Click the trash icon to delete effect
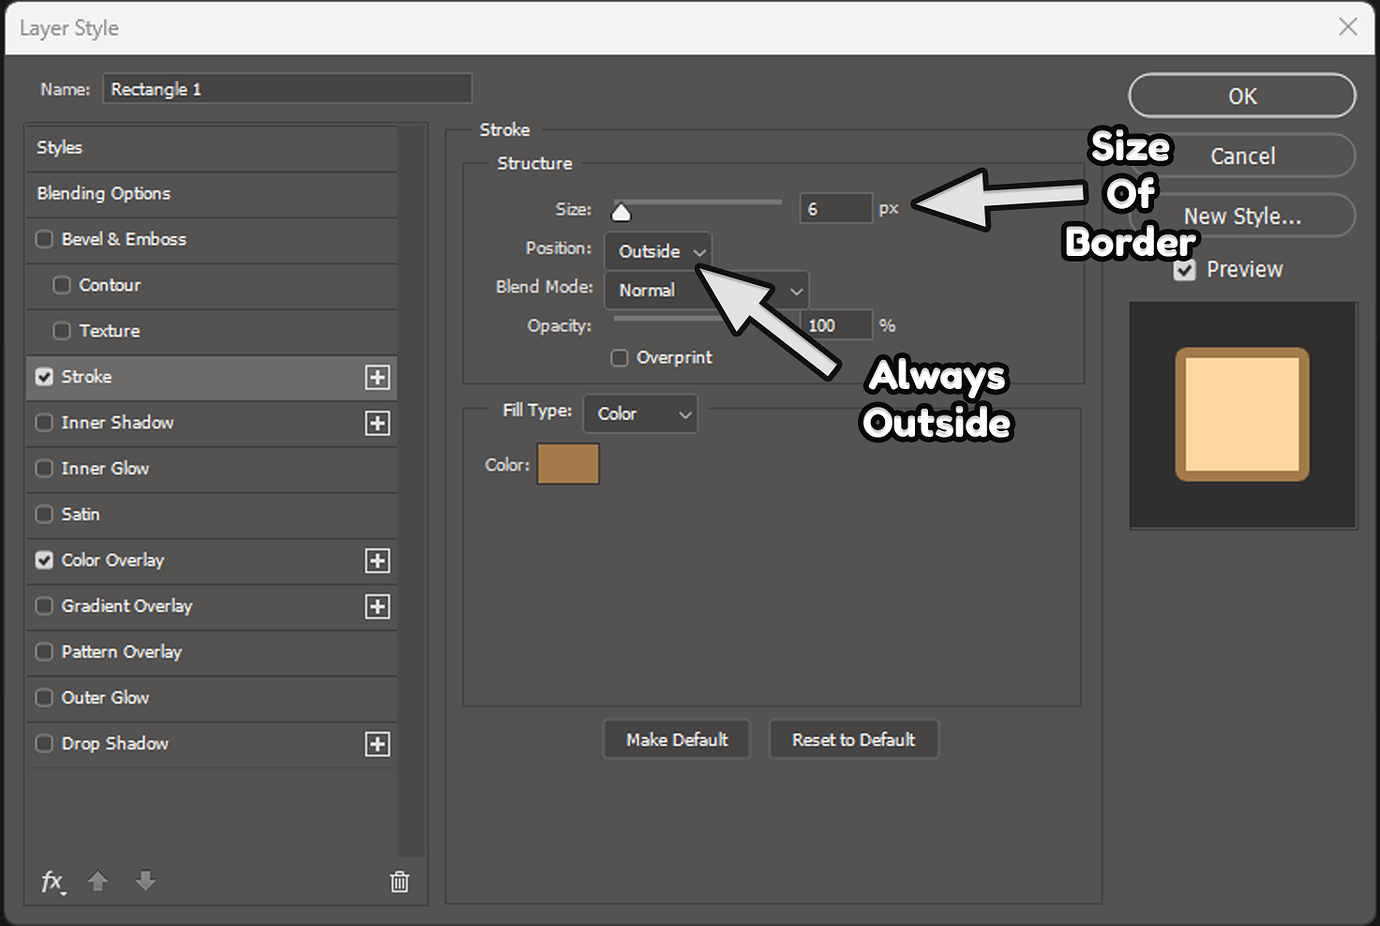This screenshot has width=1380, height=926. (x=399, y=882)
